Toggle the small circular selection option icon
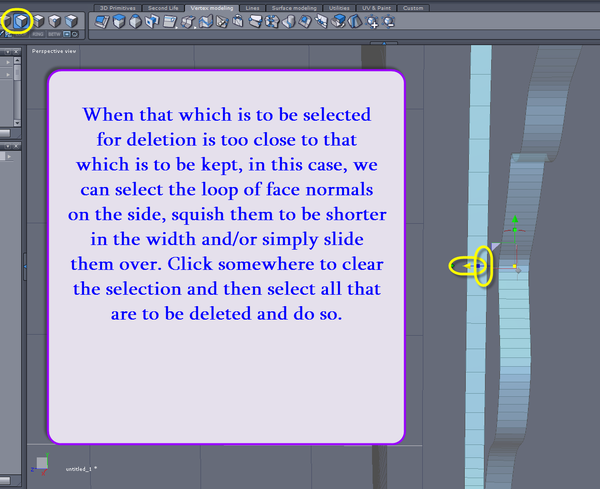 [75, 34]
